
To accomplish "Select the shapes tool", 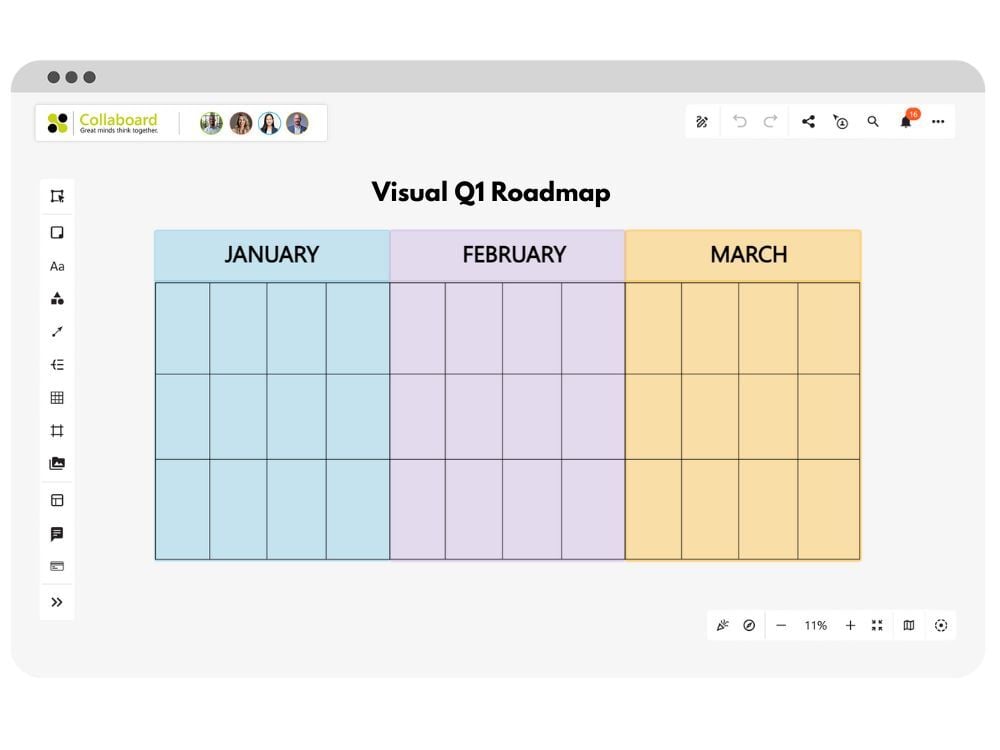I will click(57, 298).
